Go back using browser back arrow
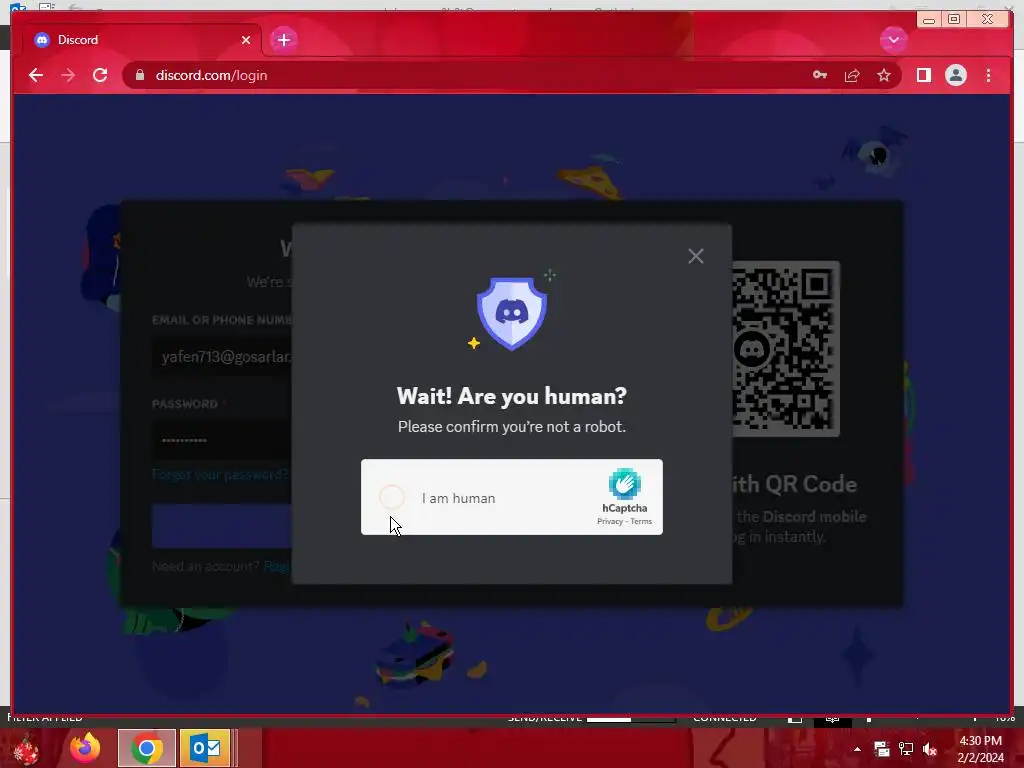This screenshot has height=768, width=1024. pos(36,75)
